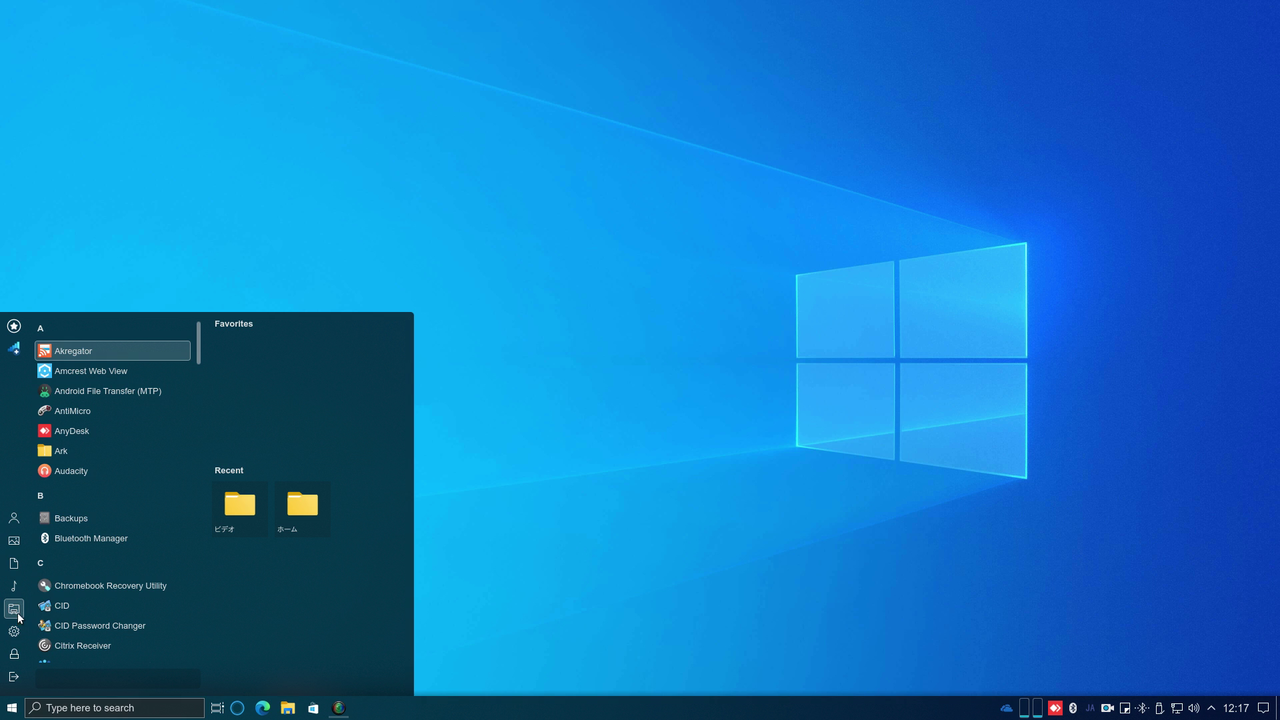Open Task View on the taskbar
1280x720 pixels.
217,708
